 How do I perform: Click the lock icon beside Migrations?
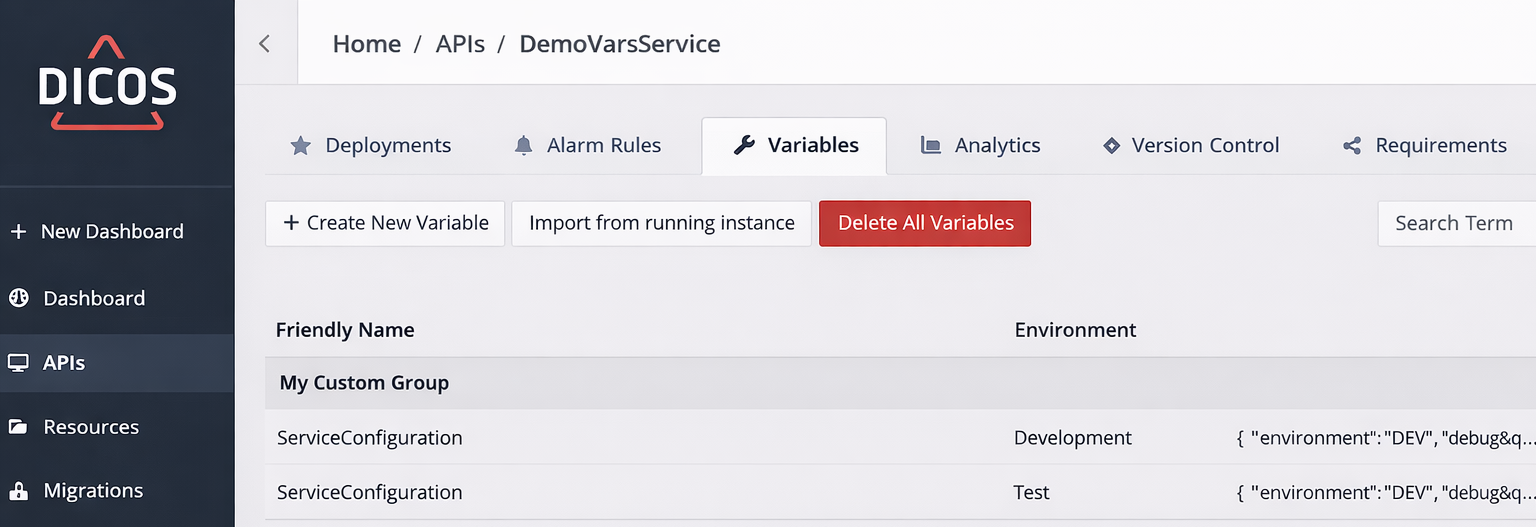point(18,491)
